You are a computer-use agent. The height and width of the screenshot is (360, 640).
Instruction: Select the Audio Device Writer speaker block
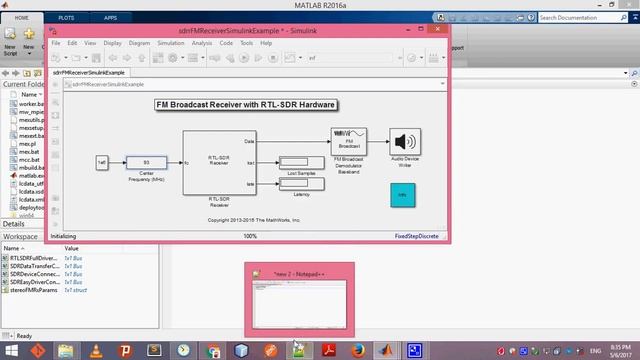(405, 142)
